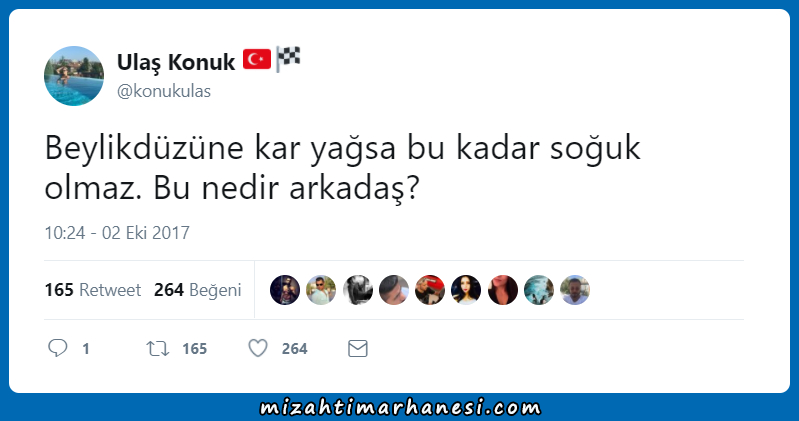
Task: Click the fourth liker avatar
Action: pyautogui.click(x=394, y=290)
